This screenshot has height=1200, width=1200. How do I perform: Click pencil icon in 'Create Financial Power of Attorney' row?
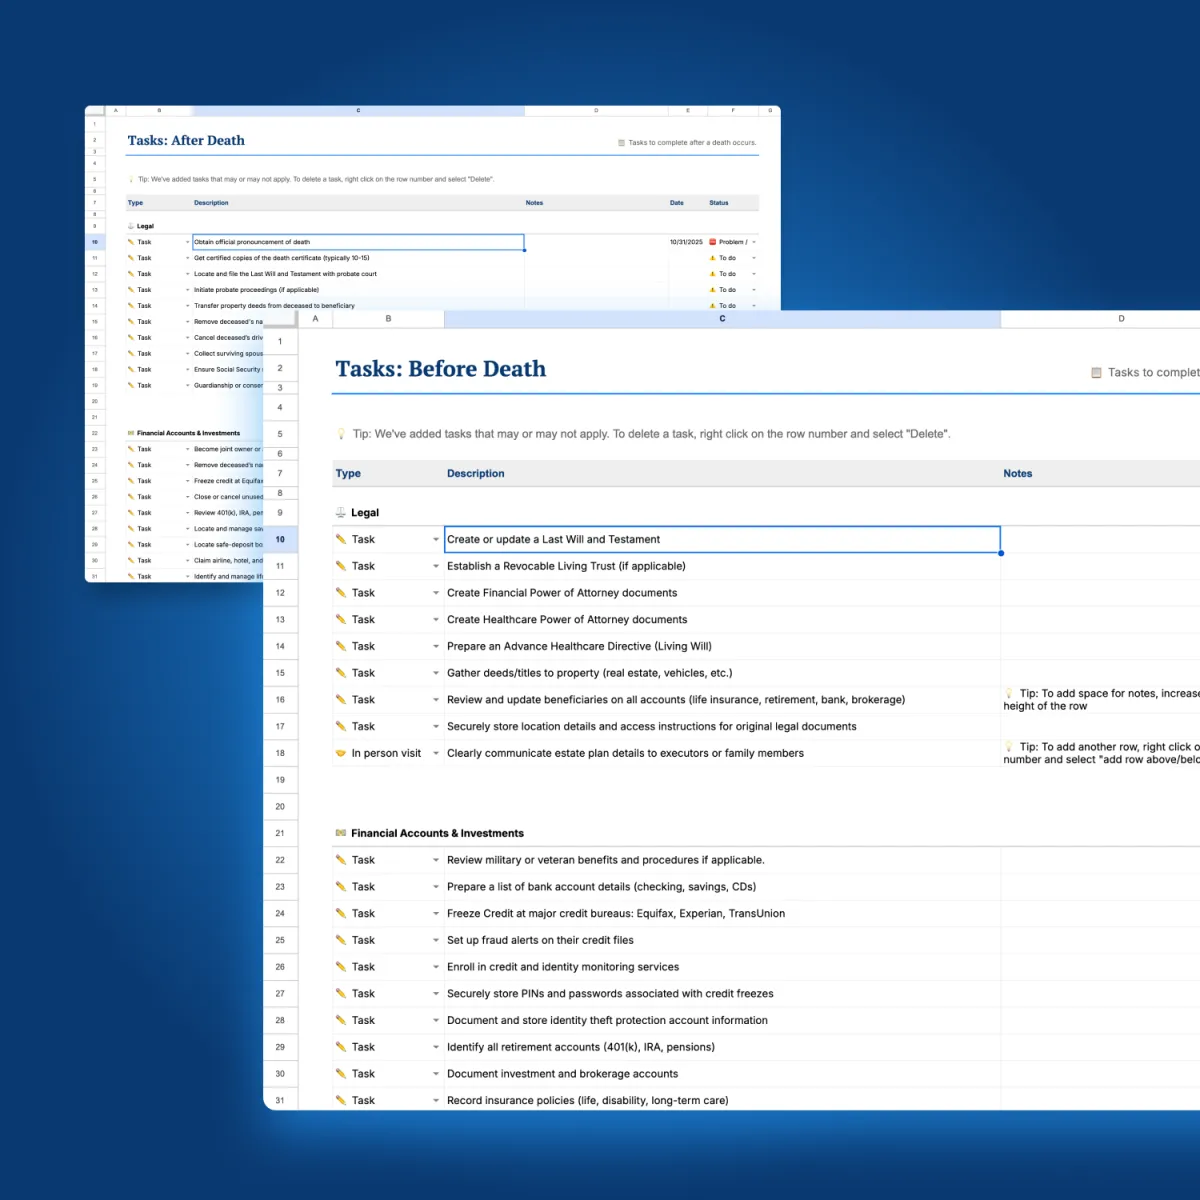tap(341, 593)
